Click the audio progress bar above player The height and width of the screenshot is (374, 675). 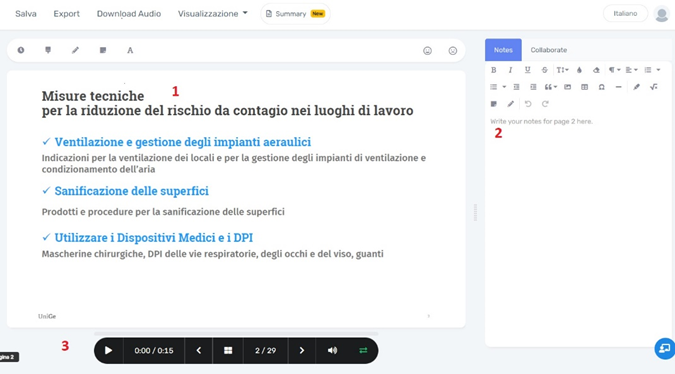236,334
